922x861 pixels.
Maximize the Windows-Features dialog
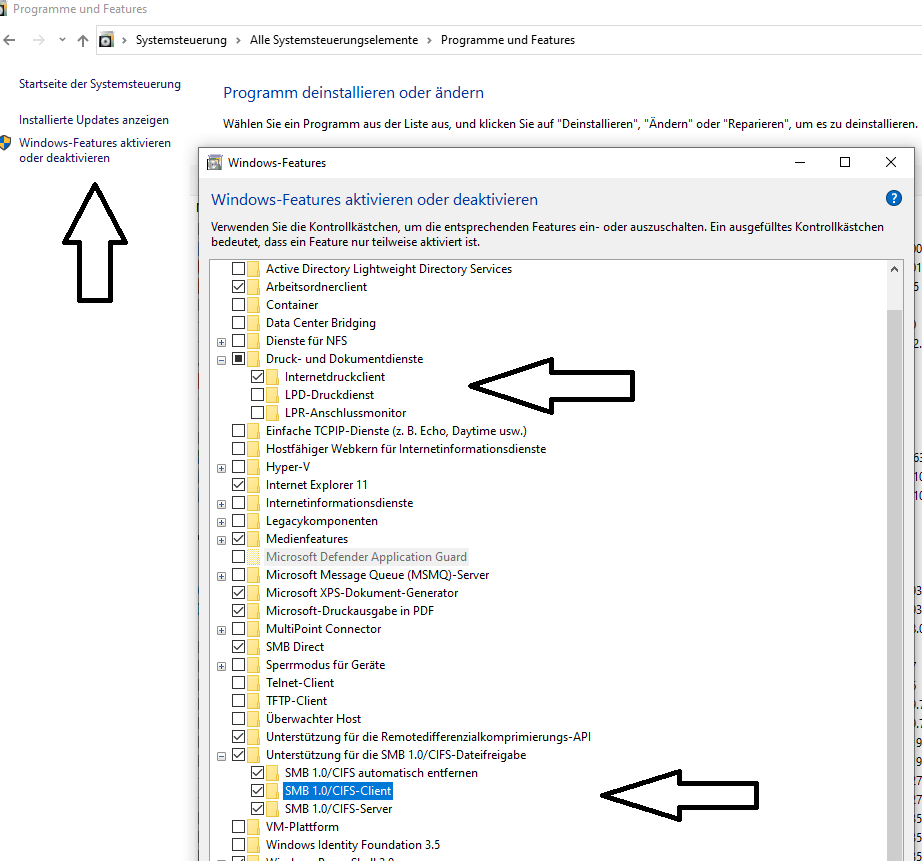[x=845, y=162]
